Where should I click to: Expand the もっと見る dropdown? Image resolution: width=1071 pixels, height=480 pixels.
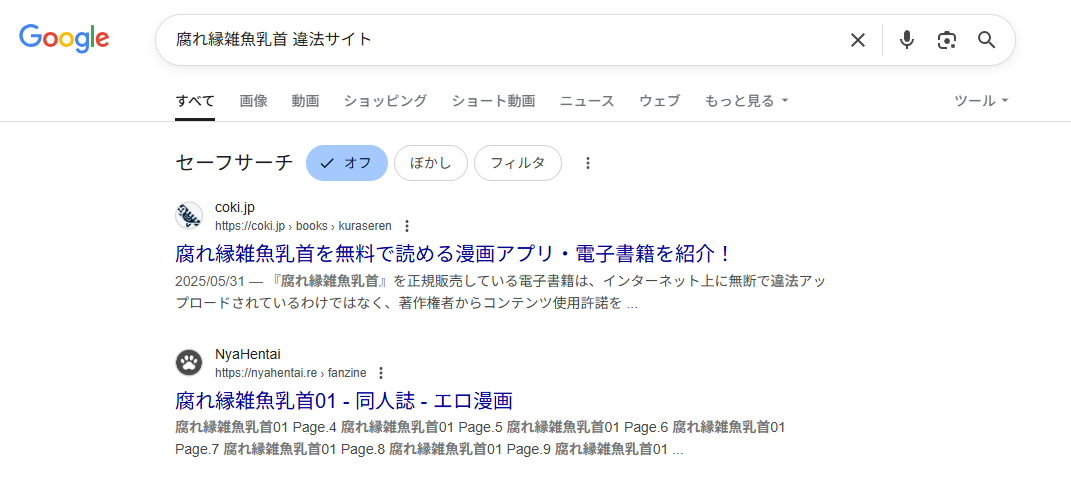(x=747, y=101)
